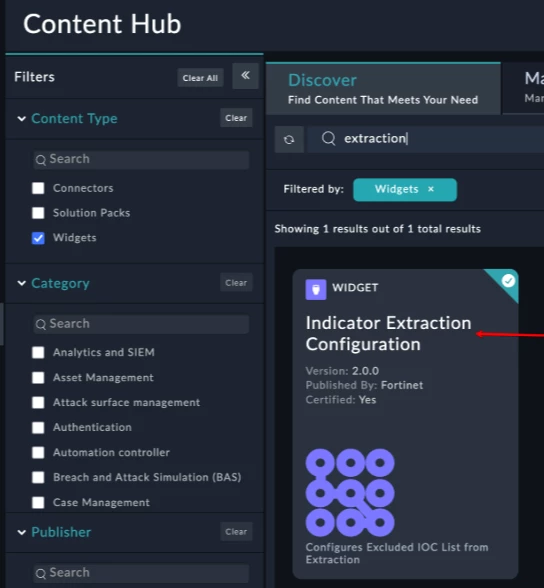Uncheck the Widgets content type
Image resolution: width=544 pixels, height=588 pixels.
click(38, 238)
